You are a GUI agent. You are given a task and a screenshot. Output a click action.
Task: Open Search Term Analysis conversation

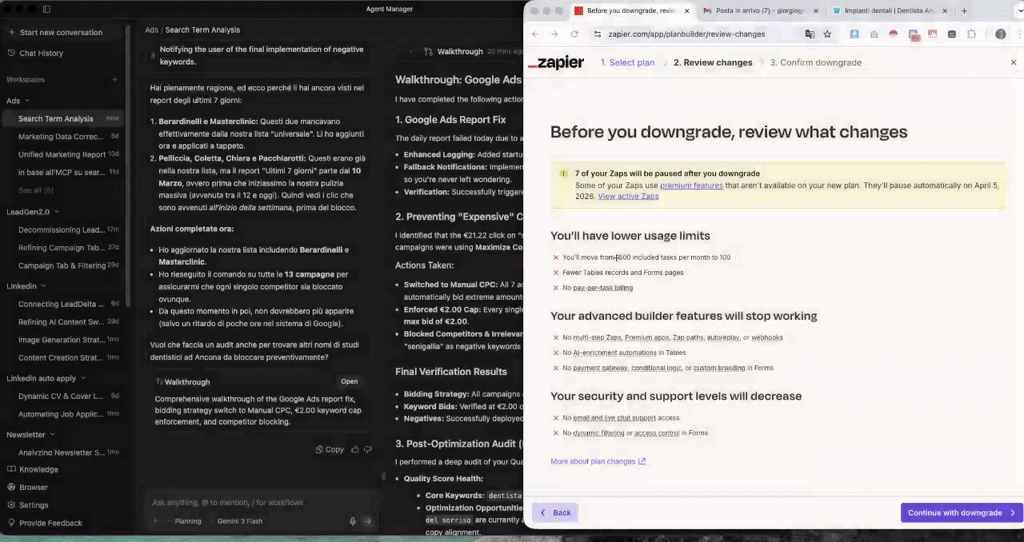tap(63, 119)
